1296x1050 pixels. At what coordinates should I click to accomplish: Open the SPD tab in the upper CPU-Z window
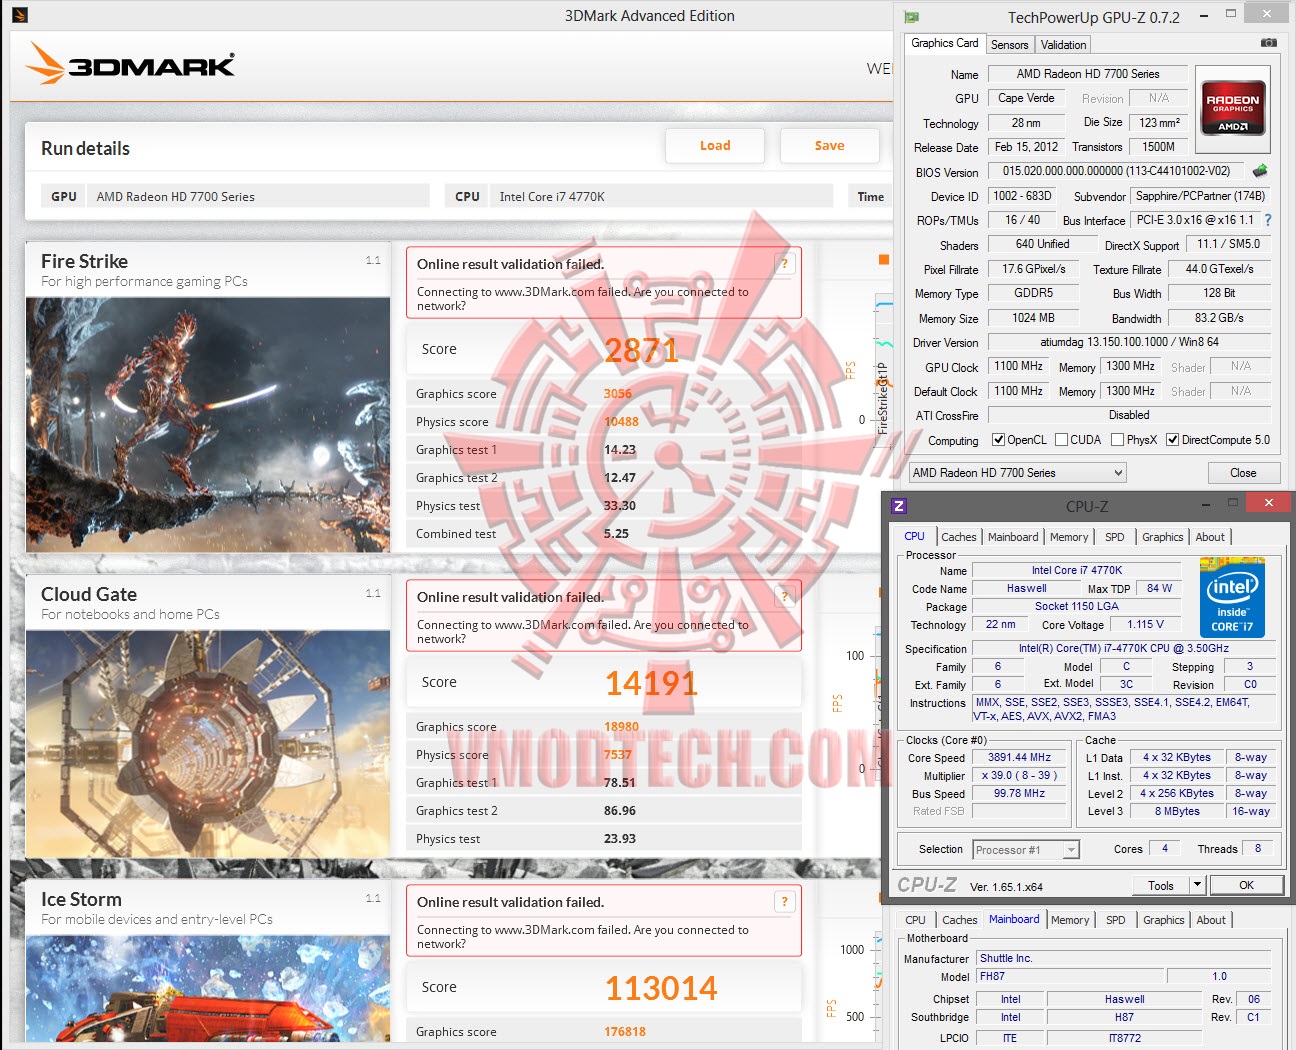(1115, 537)
